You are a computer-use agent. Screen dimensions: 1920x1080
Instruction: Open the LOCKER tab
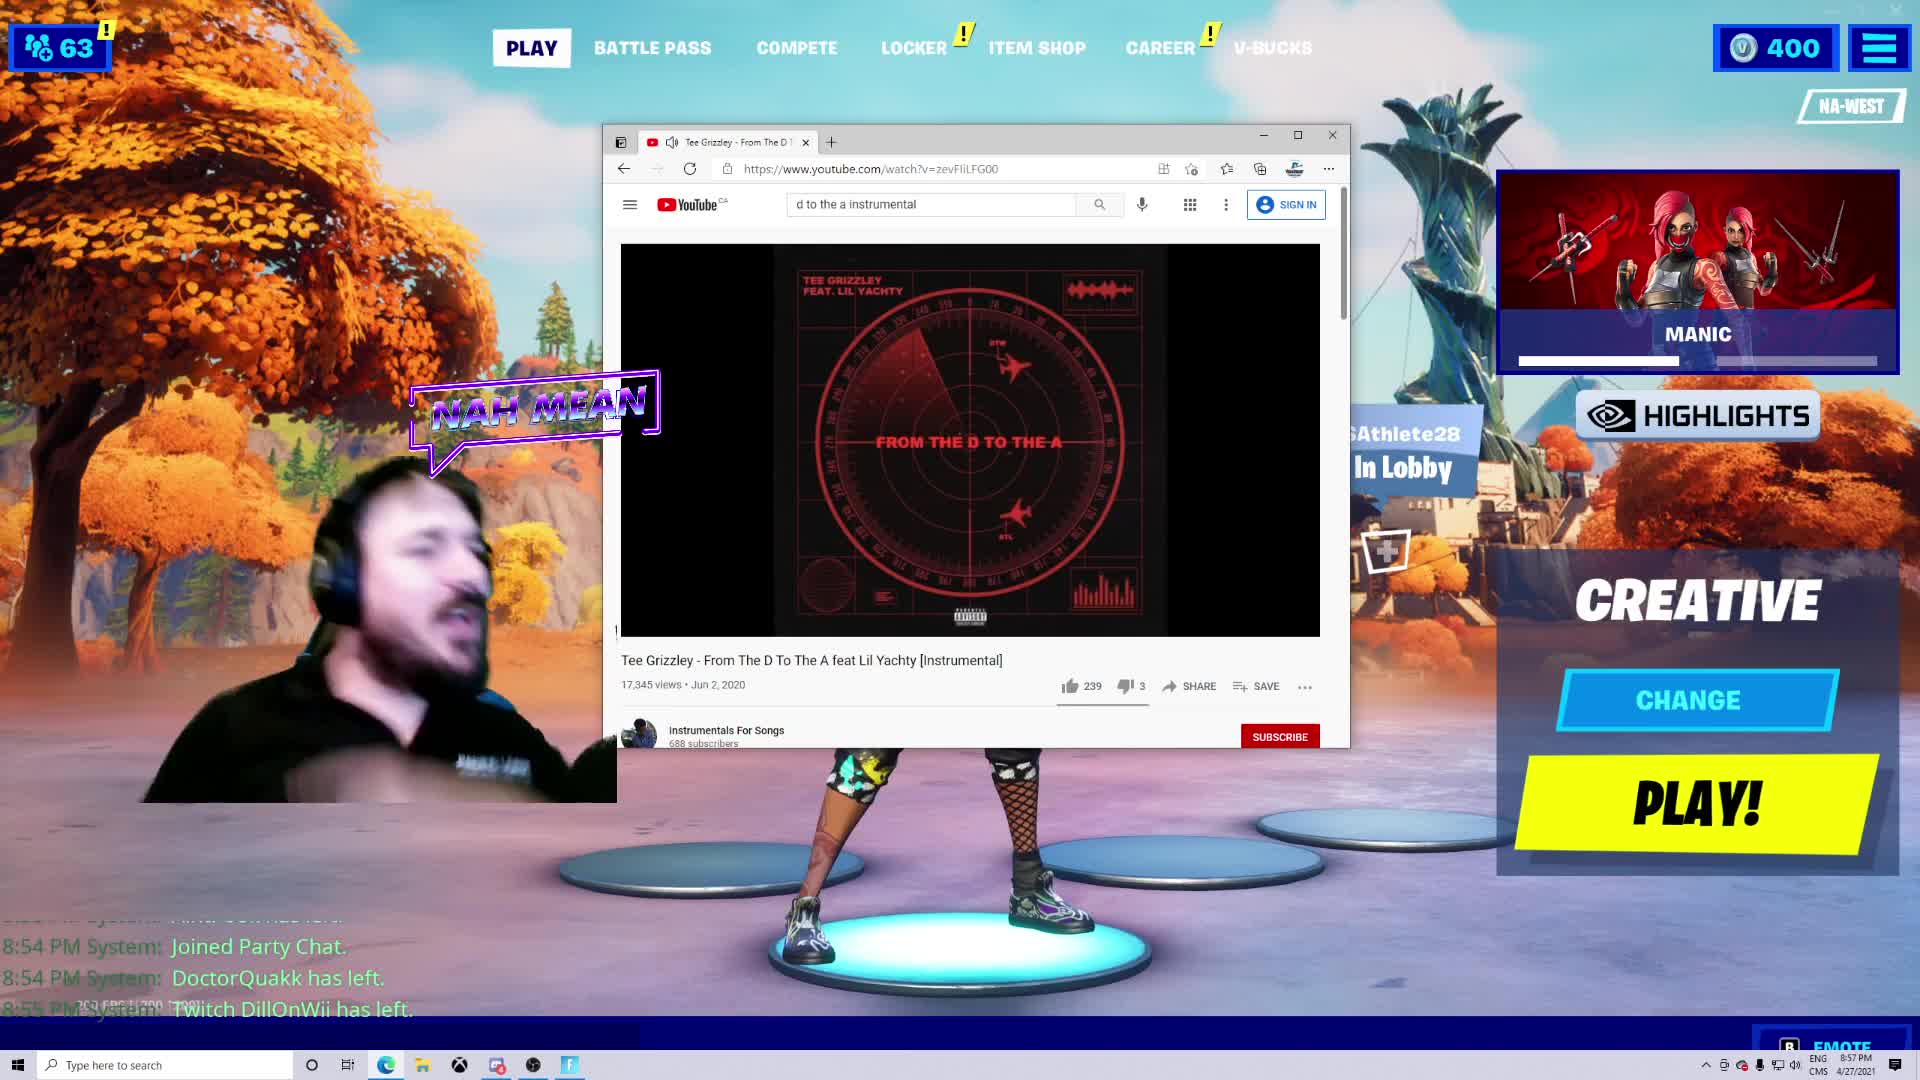913,48
